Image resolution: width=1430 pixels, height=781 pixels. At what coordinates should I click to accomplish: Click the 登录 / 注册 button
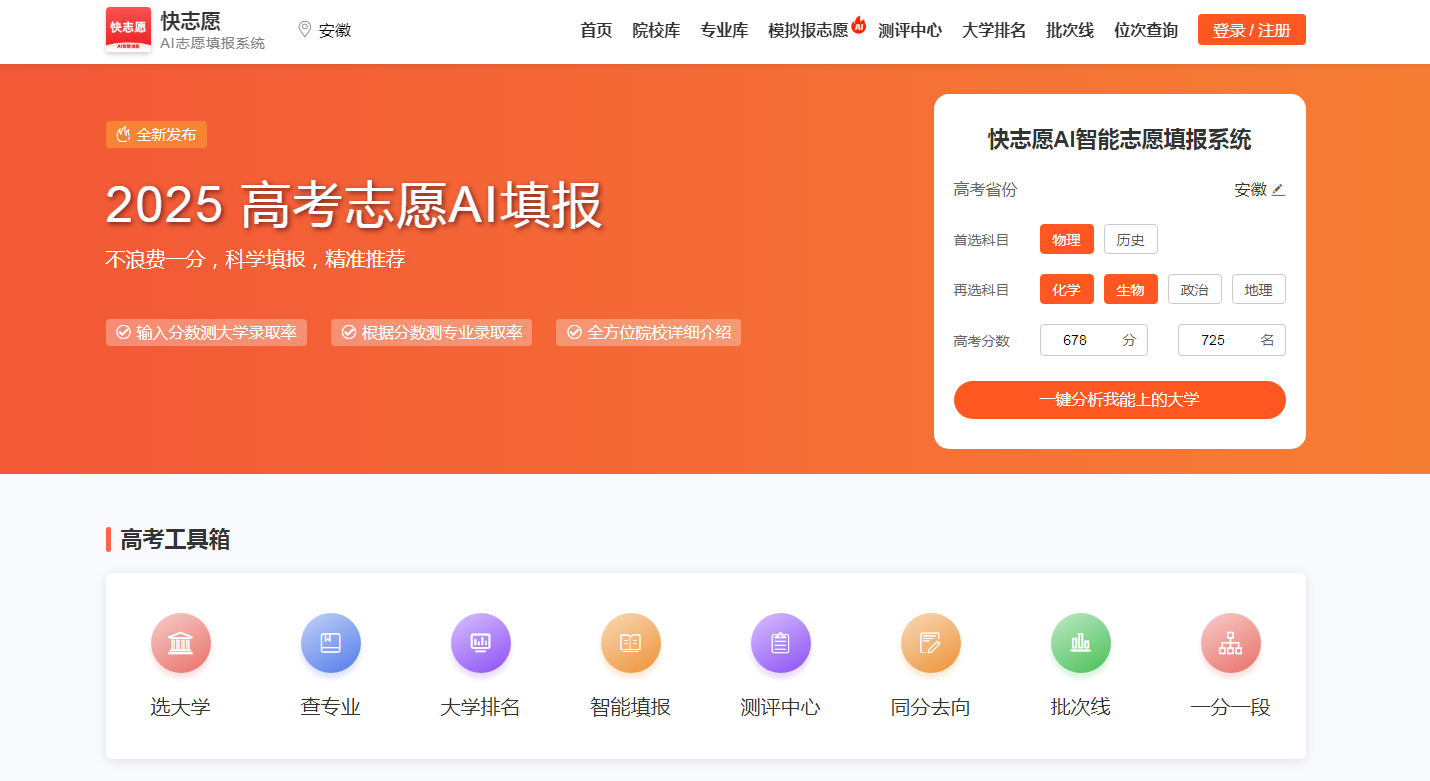pyautogui.click(x=1252, y=30)
